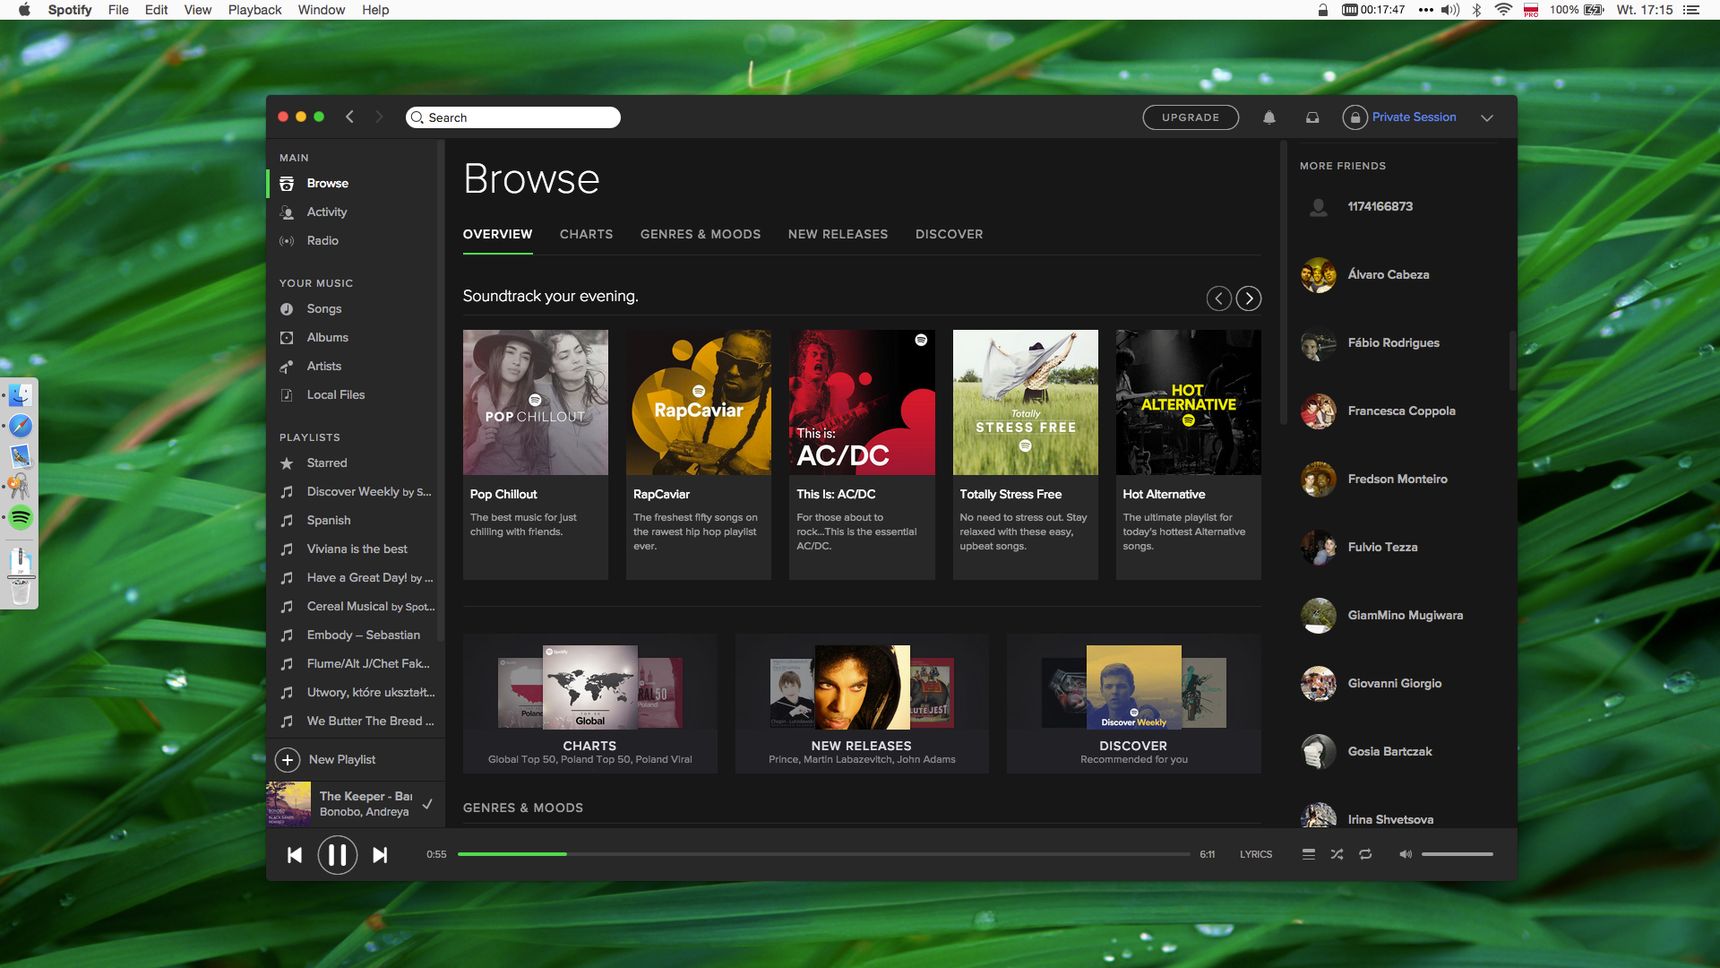Adjust the volume slider
Viewport: 1720px width, 968px height.
point(1457,854)
